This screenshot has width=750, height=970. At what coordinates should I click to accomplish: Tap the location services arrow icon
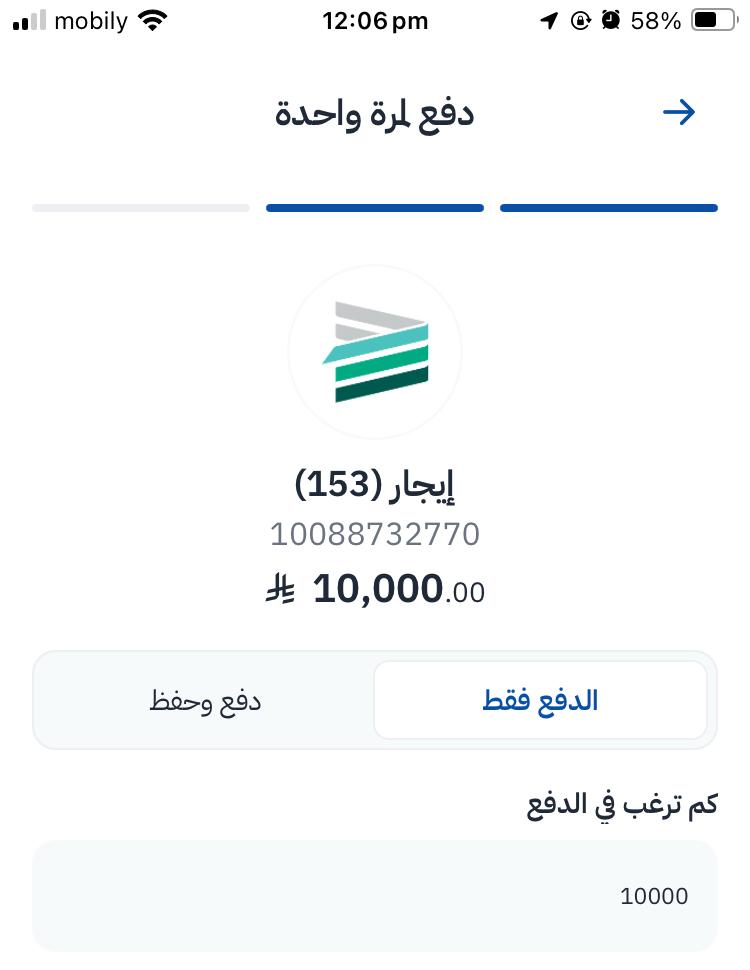(x=549, y=21)
